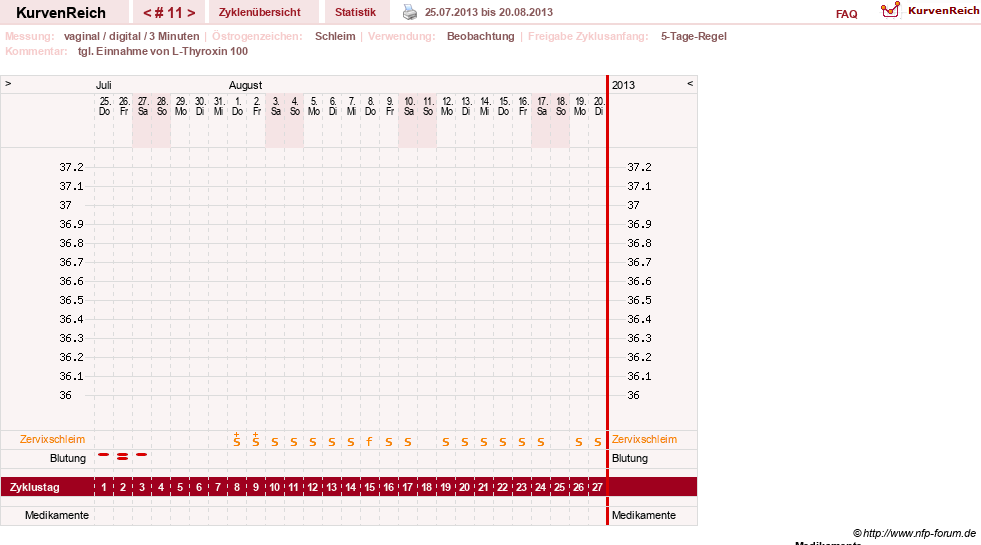Click the 'Beobachtung' usage value
Viewport: 981px width, 545px height.
(480, 36)
